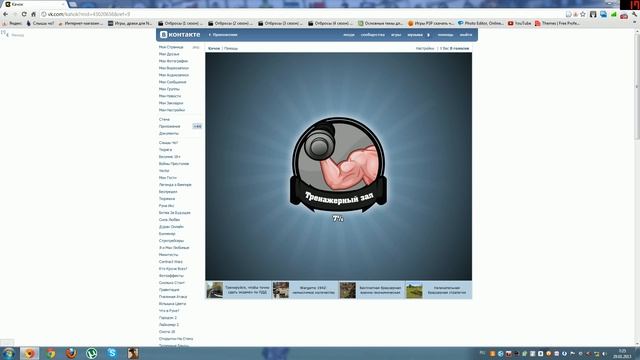The image size is (640, 360).
Task: Open the app's Настройки link
Action: tap(425, 49)
